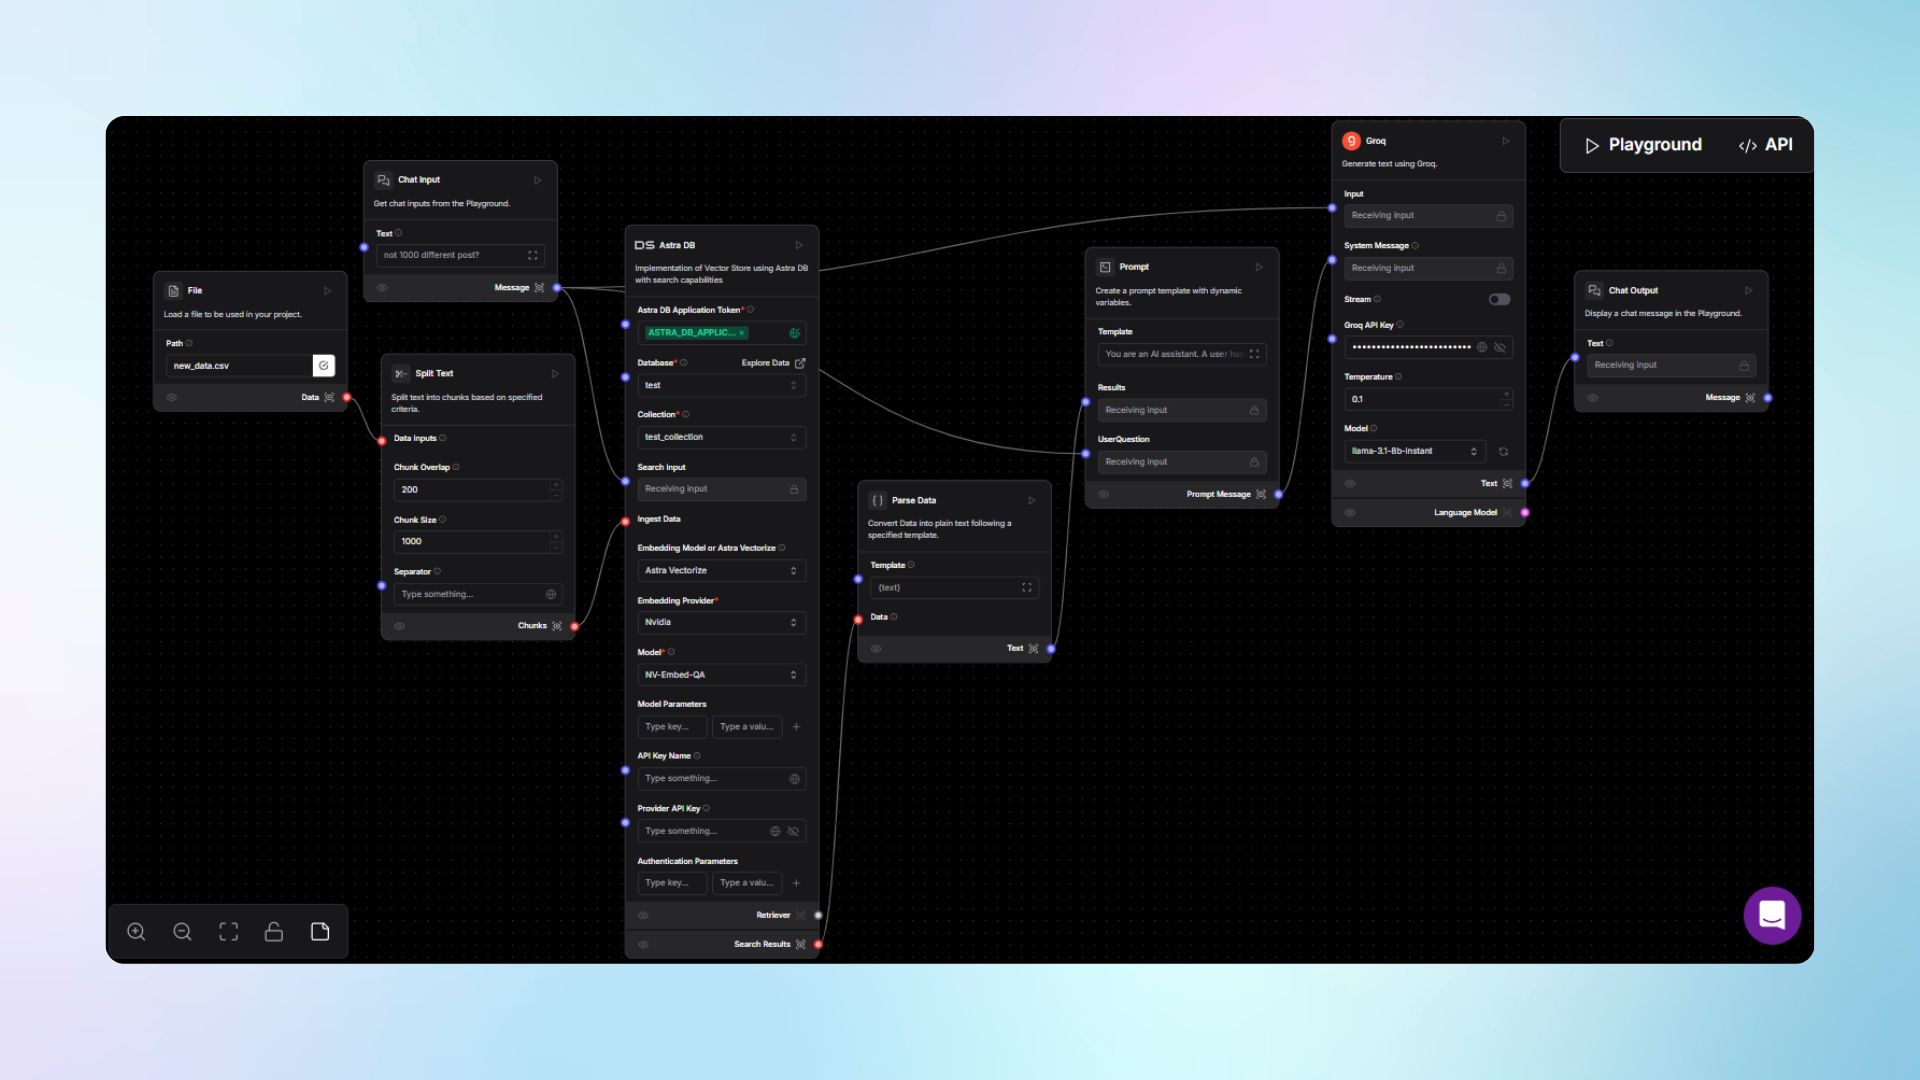
Task: Click the lock canvas icon
Action: pos(274,932)
